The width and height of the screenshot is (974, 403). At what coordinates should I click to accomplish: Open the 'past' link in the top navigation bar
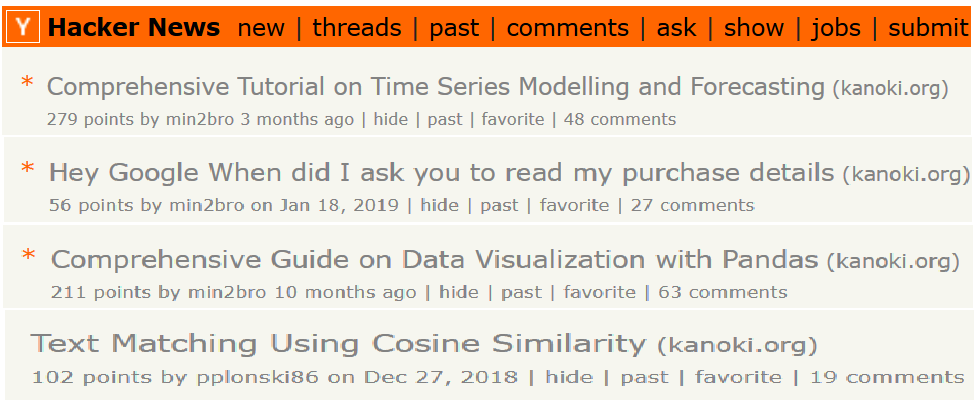click(x=454, y=29)
